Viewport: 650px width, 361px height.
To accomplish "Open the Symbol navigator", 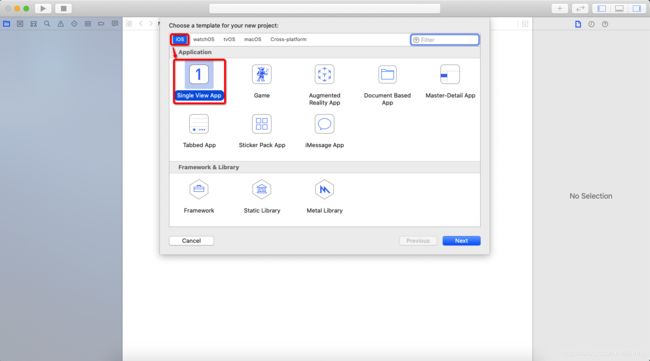I will click(34, 24).
